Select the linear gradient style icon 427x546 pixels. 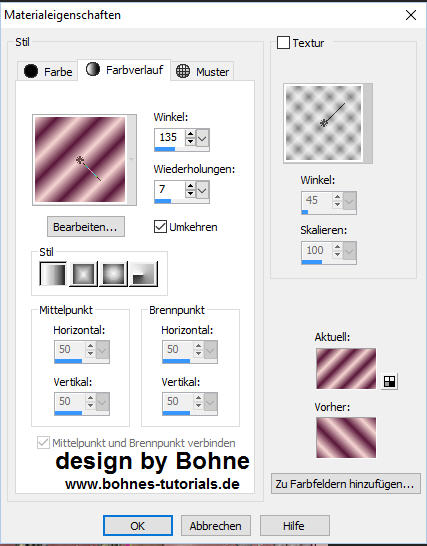tap(53, 274)
